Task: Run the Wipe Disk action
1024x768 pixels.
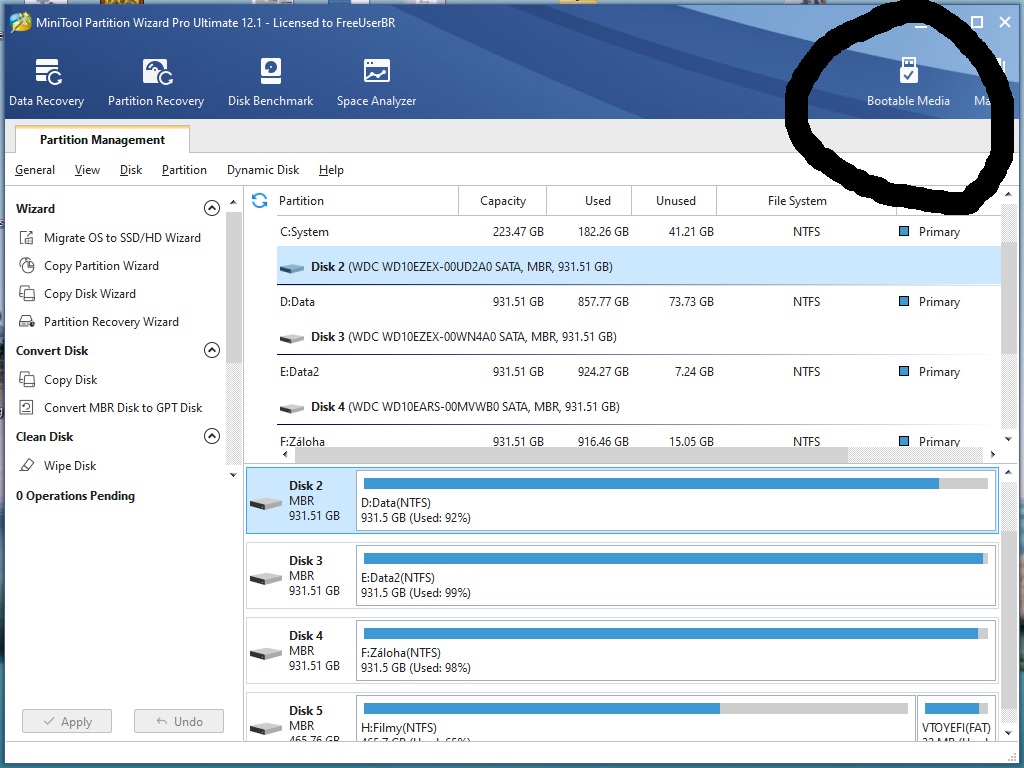Action: [70, 466]
